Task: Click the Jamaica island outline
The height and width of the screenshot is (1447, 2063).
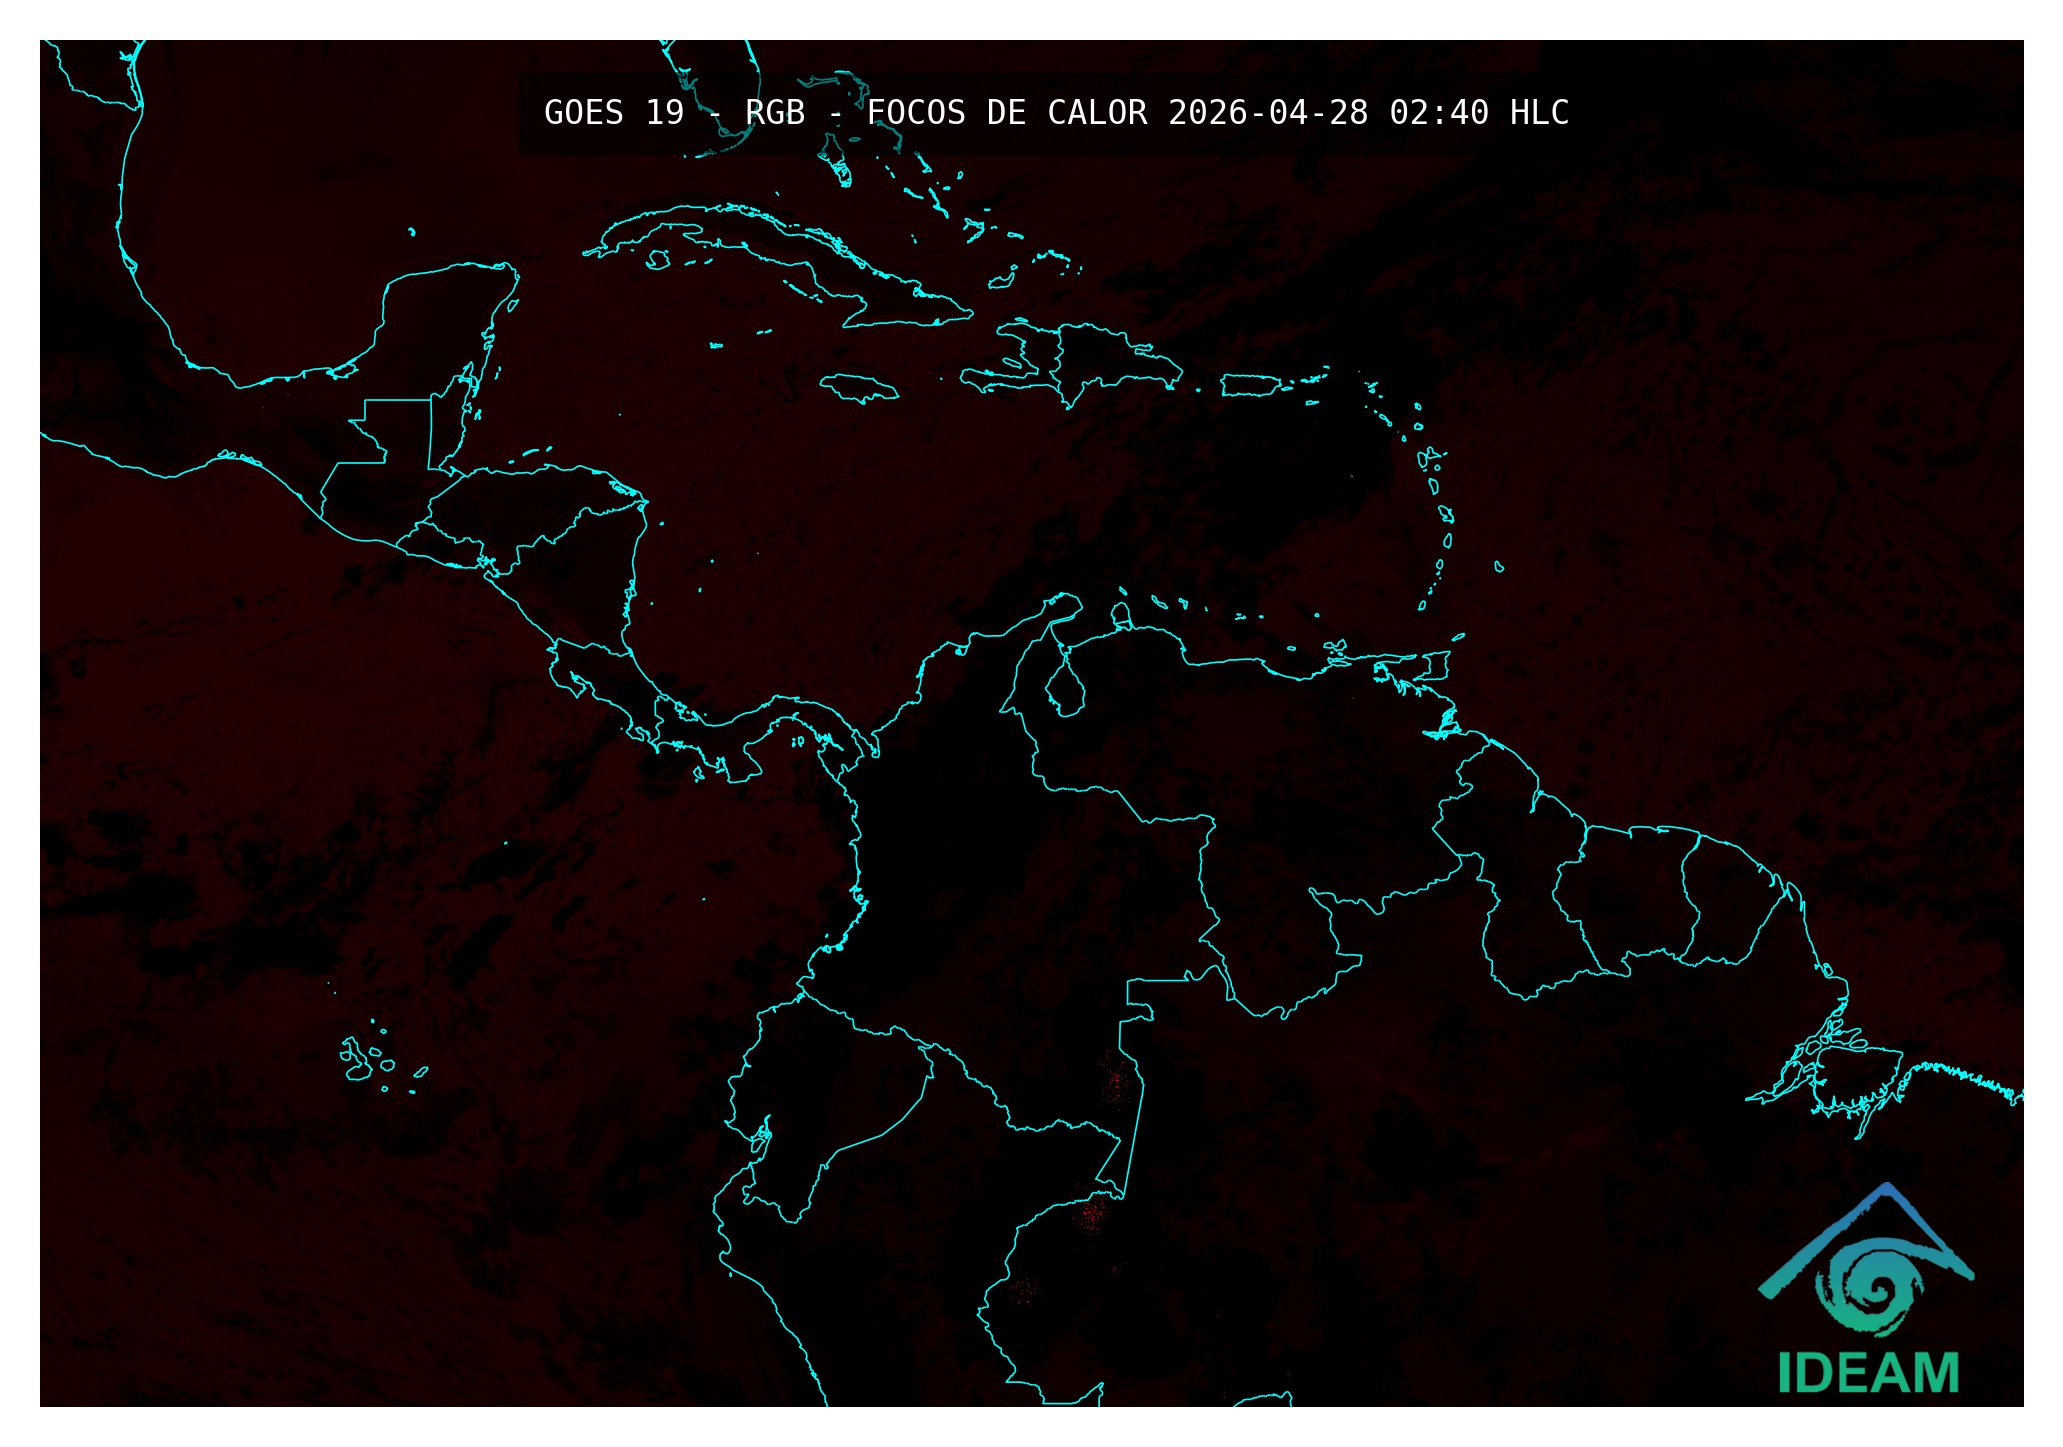Action: [858, 388]
